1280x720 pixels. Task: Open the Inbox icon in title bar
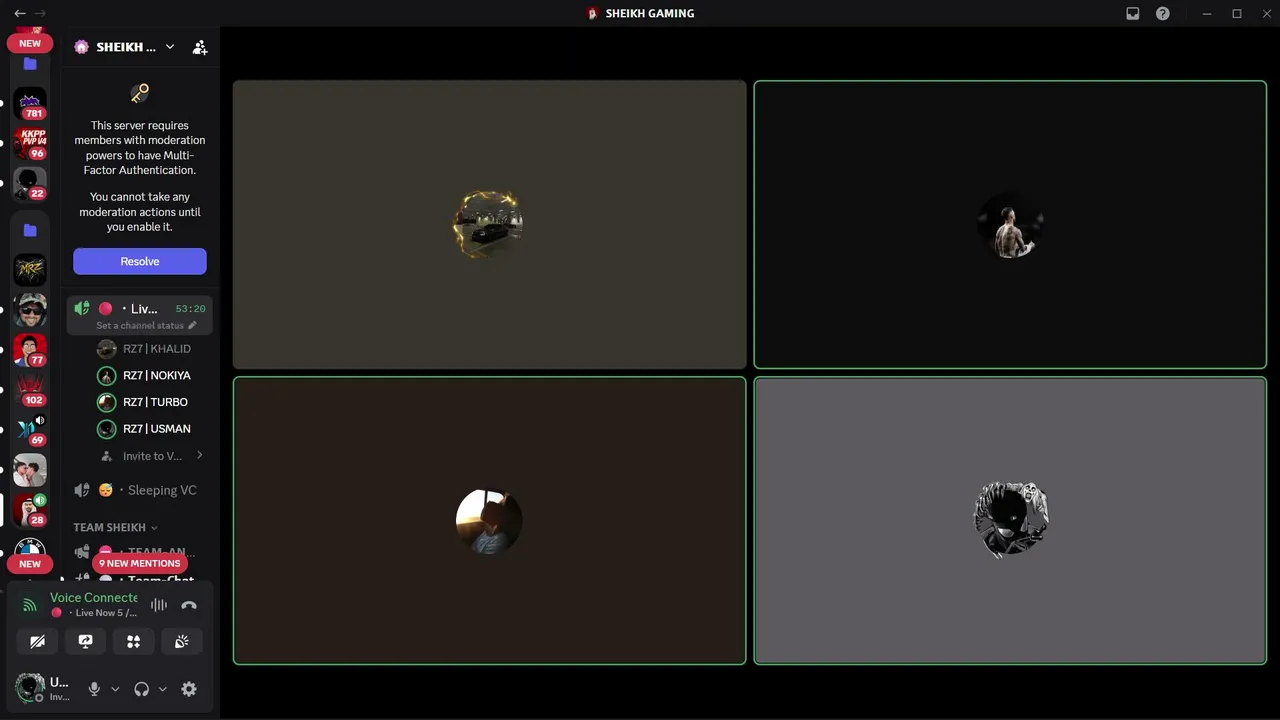pos(1133,13)
